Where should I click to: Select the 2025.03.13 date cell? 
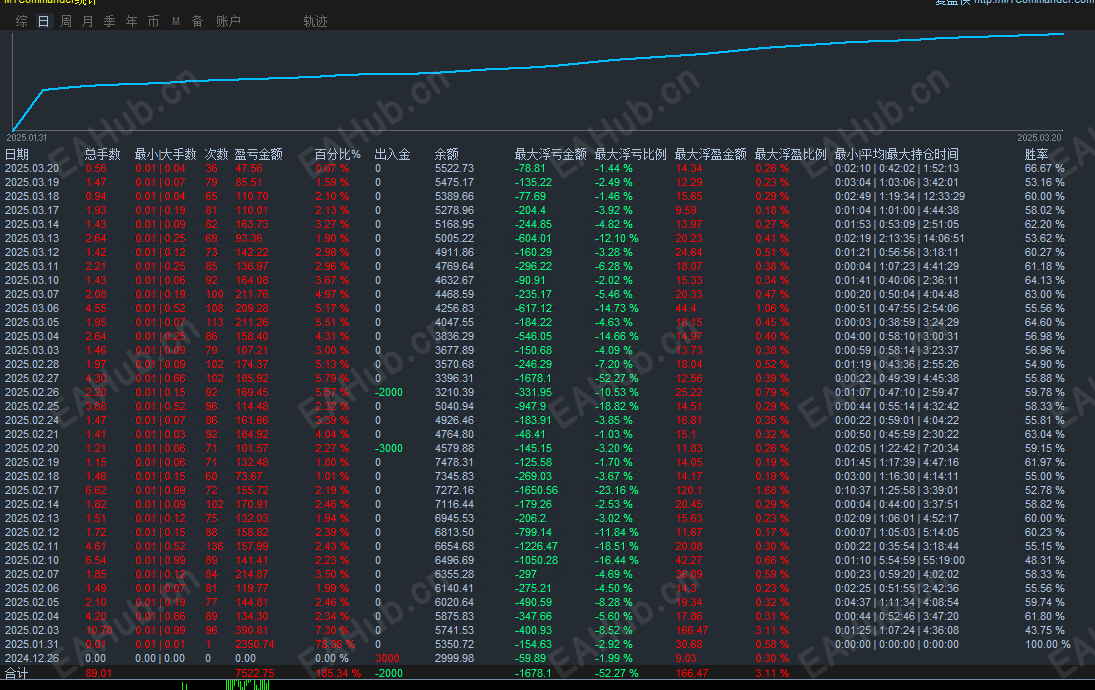coord(32,238)
